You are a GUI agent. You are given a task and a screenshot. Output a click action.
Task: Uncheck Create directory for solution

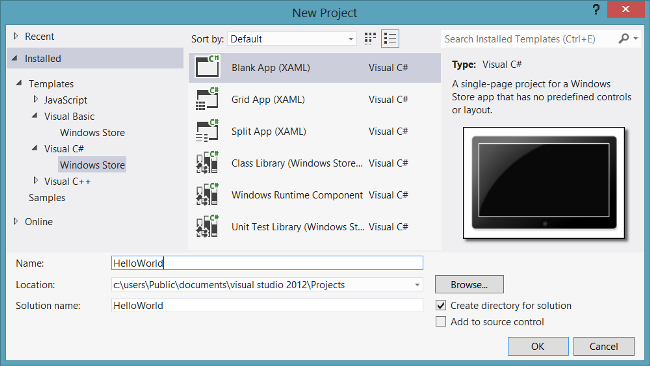441,305
